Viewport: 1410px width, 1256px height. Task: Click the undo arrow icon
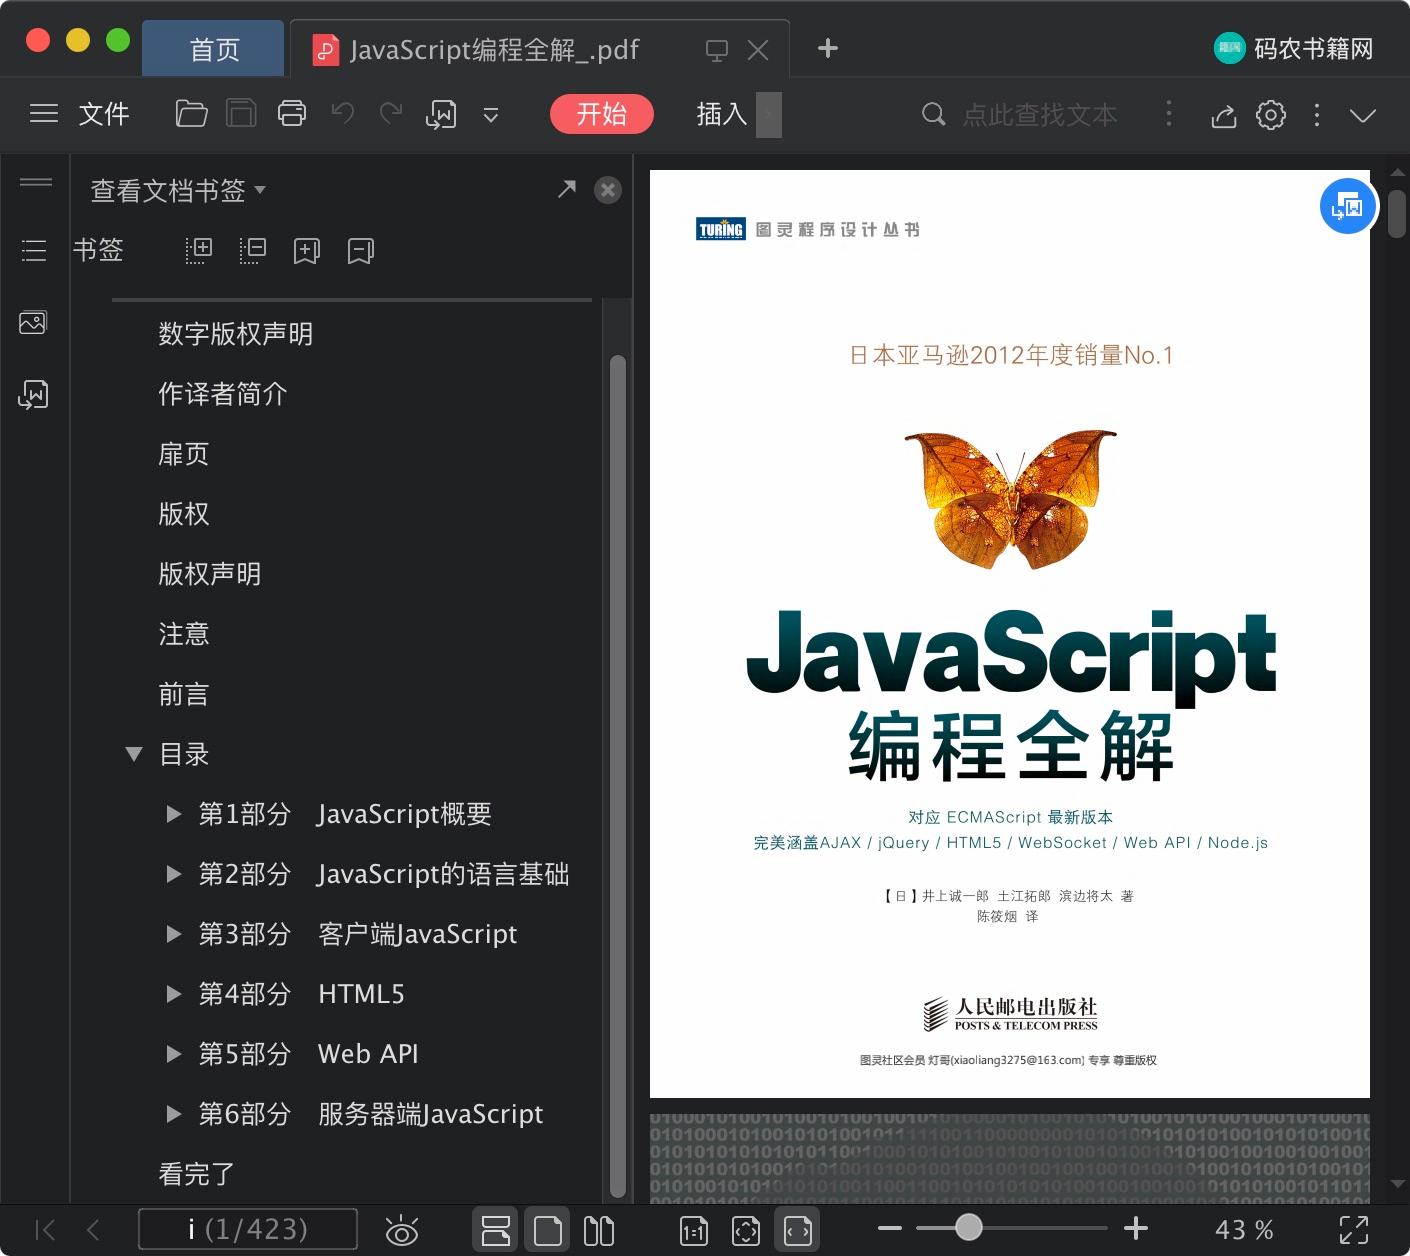[343, 113]
